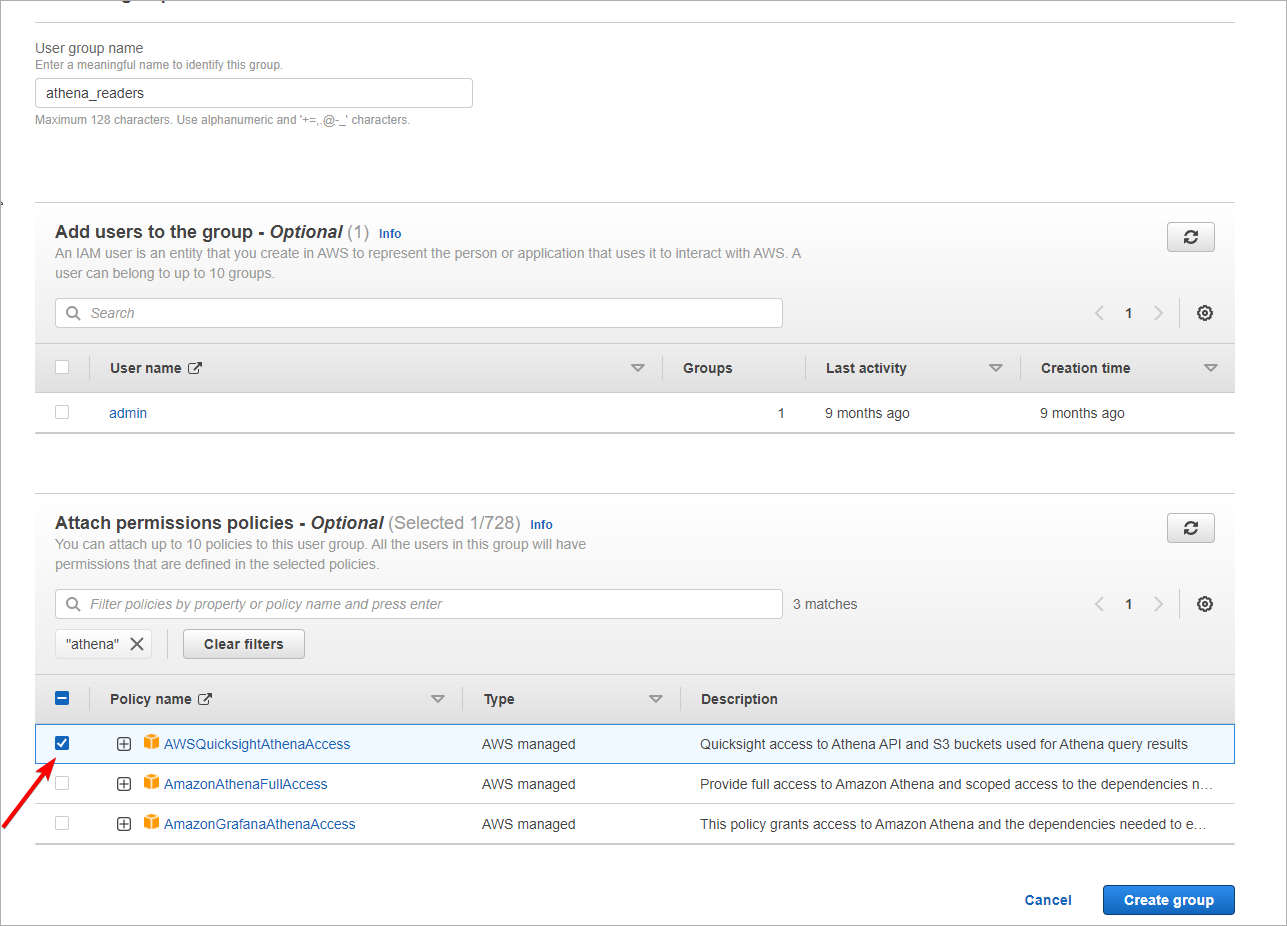Viewport: 1287px width, 926px height.
Task: Open the admin user link
Action: (x=127, y=412)
